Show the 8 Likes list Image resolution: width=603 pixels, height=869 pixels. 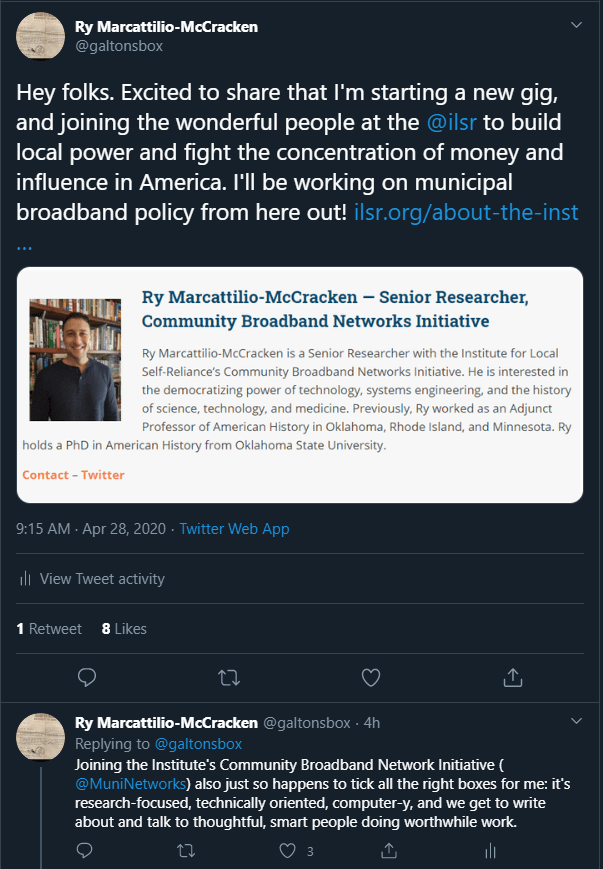point(124,629)
